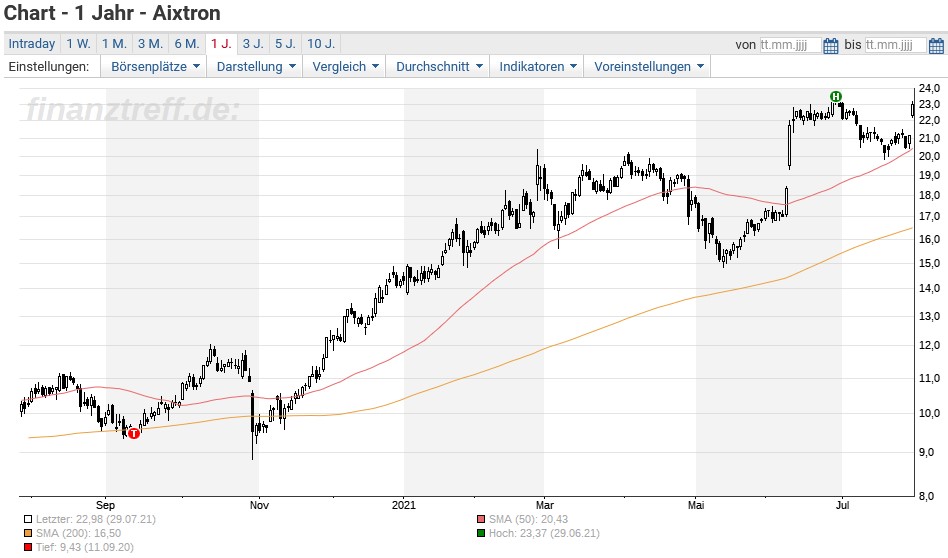Screen dimensions: 948x558
Task: Click the white Letzter legend swatch
Action: pos(28,519)
